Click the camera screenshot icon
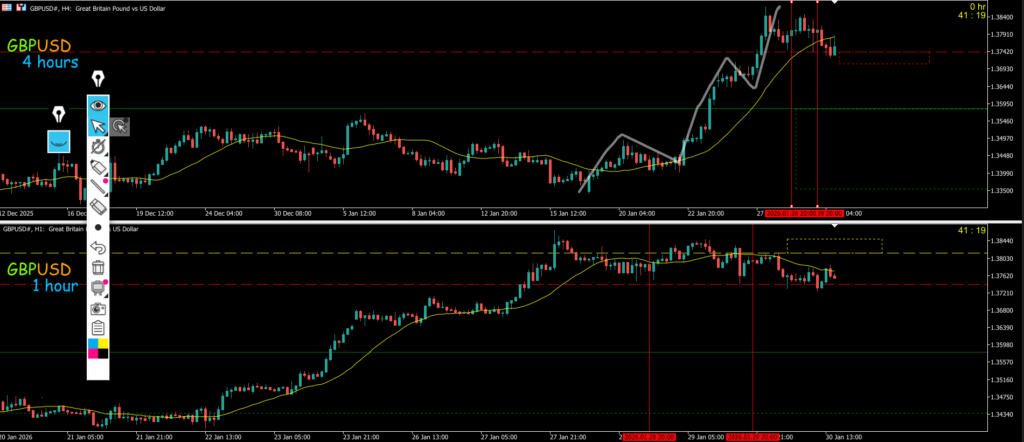This screenshot has height=442, width=1024. (98, 308)
